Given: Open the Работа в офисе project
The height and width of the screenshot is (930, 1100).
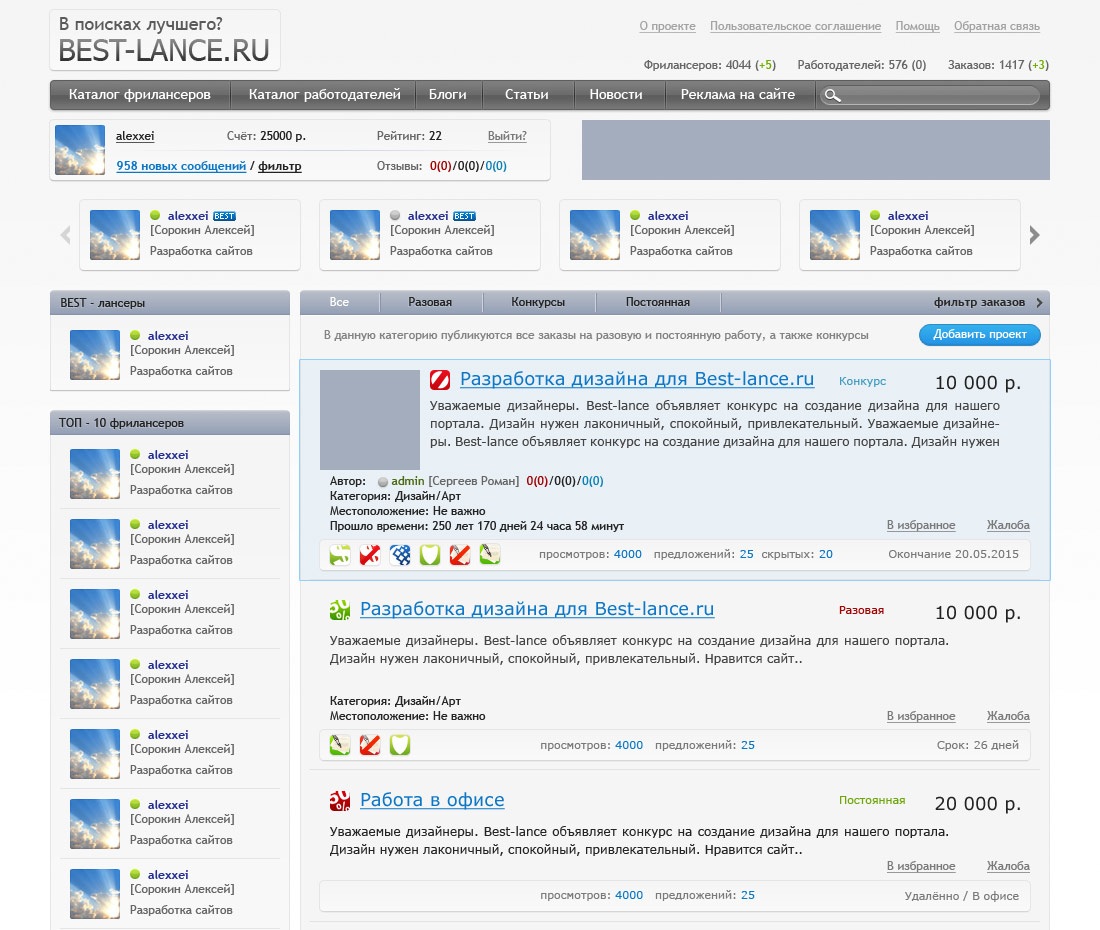Looking at the screenshot, I should 432,800.
